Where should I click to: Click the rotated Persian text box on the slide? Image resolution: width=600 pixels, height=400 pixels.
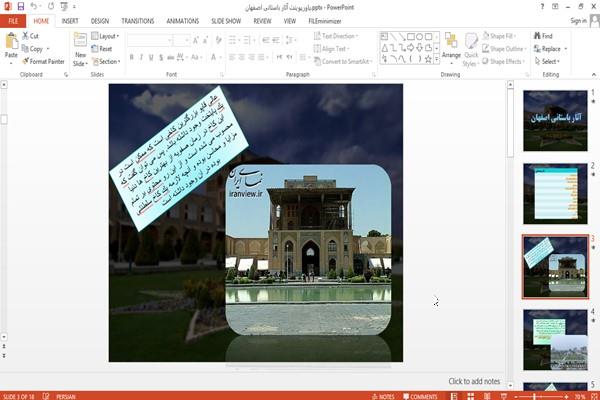[x=179, y=158]
